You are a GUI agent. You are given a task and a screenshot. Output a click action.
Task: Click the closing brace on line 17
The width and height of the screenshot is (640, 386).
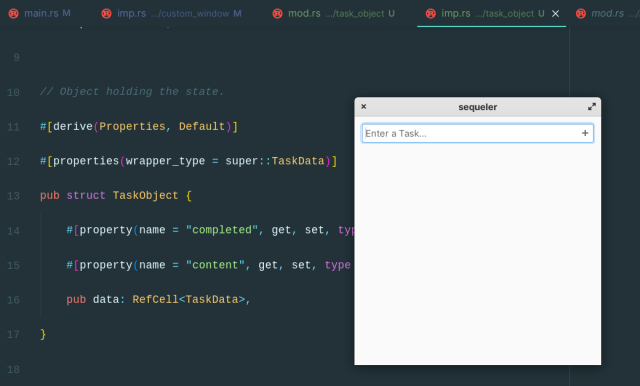click(x=43, y=334)
